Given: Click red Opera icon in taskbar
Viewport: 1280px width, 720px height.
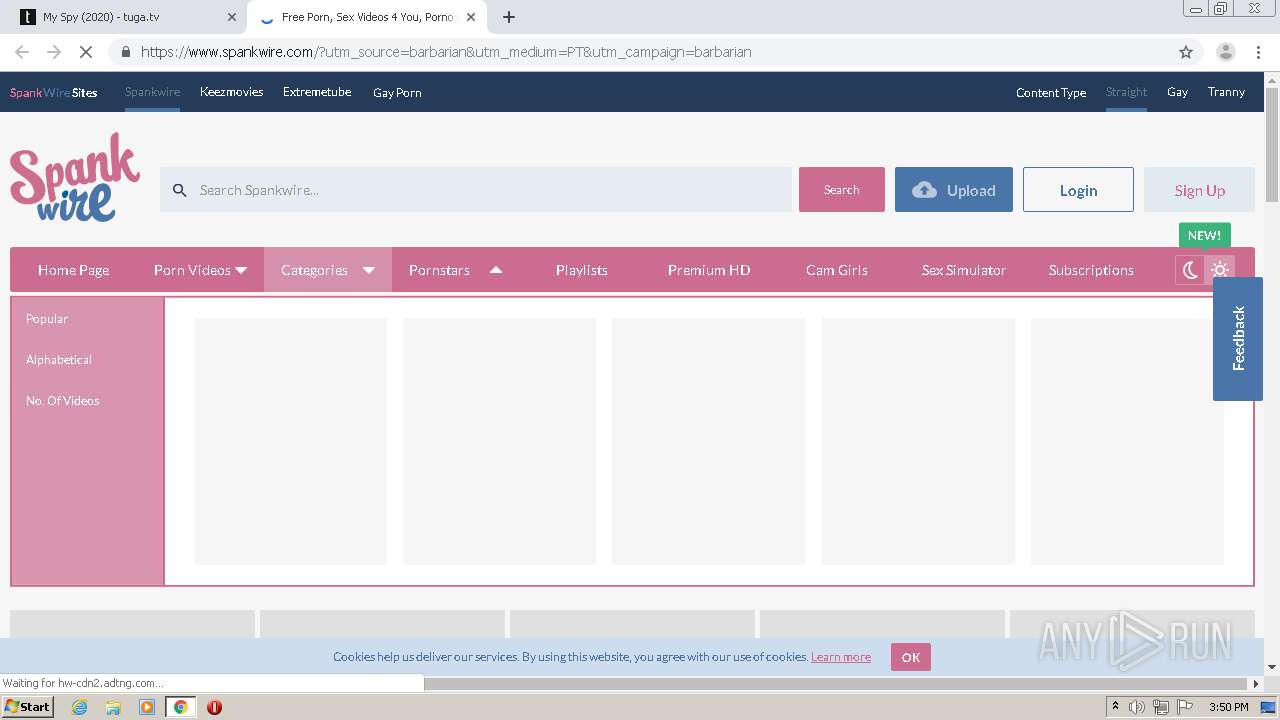Looking at the screenshot, I should [214, 707].
